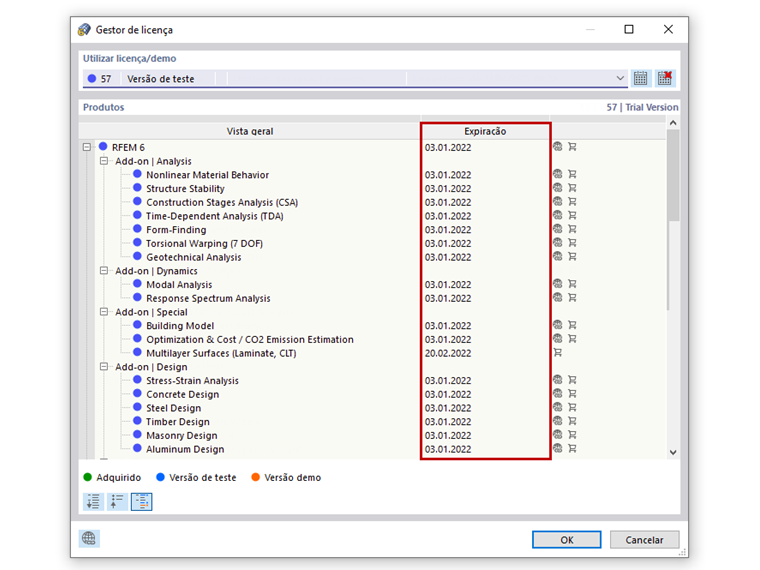Select Multilayer Surfaces (Laminate, CLT) item

(x=221, y=353)
